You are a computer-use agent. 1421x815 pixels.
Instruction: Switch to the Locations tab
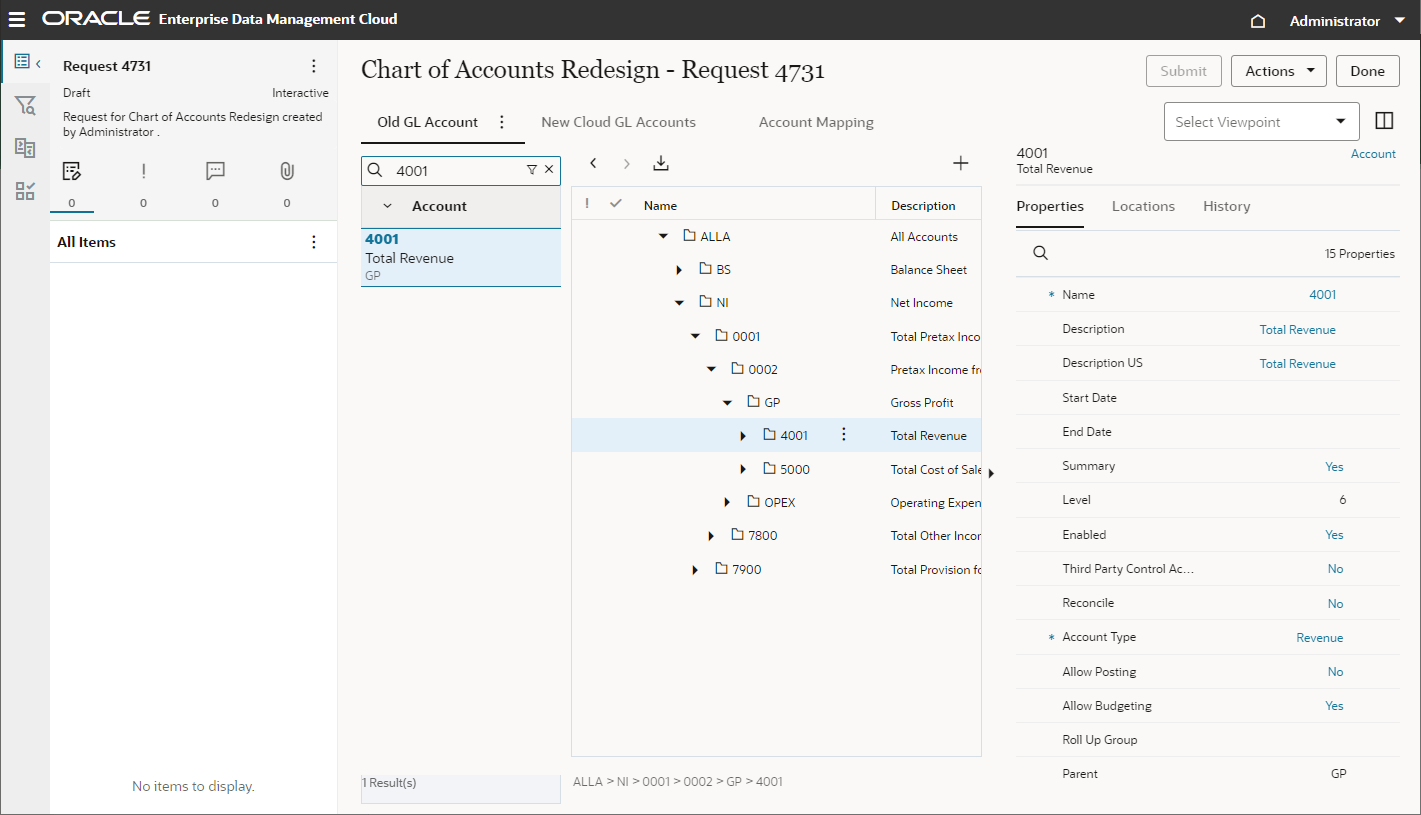[x=1143, y=206]
